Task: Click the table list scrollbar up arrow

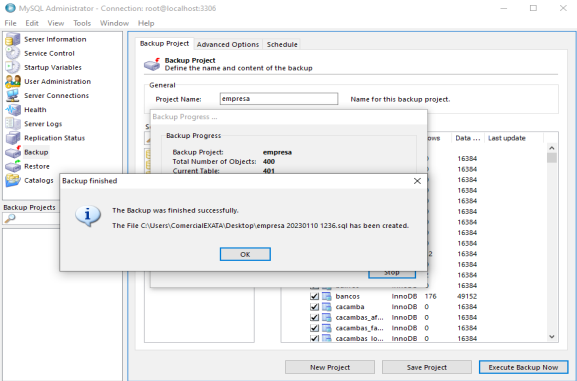Action: click(x=552, y=148)
